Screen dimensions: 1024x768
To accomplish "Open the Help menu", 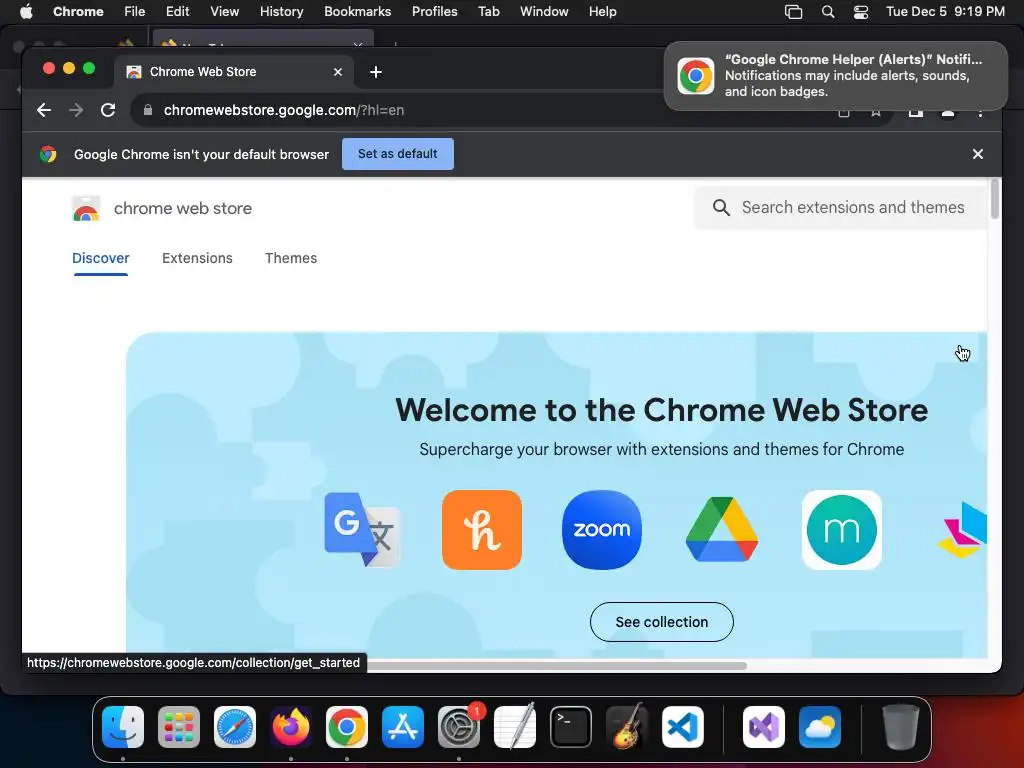I will pyautogui.click(x=602, y=12).
